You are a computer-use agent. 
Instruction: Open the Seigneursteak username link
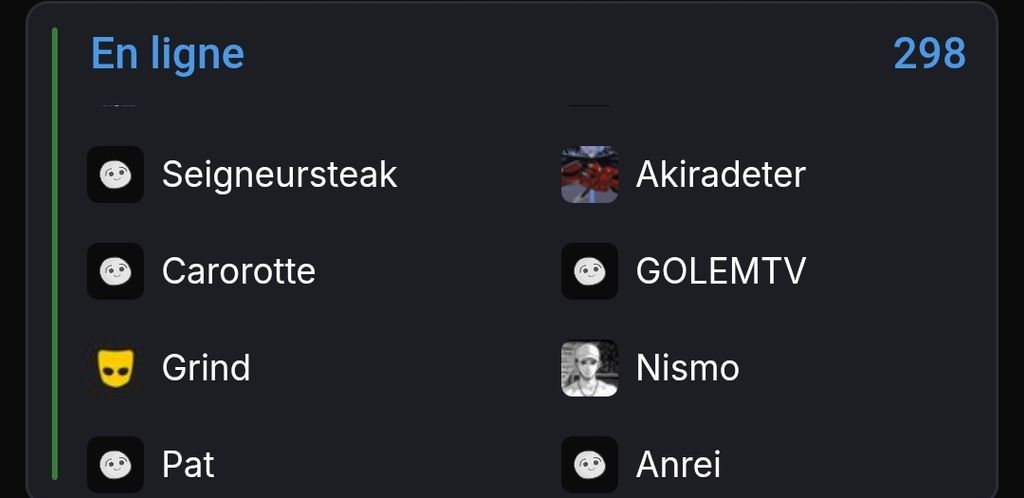tap(279, 175)
